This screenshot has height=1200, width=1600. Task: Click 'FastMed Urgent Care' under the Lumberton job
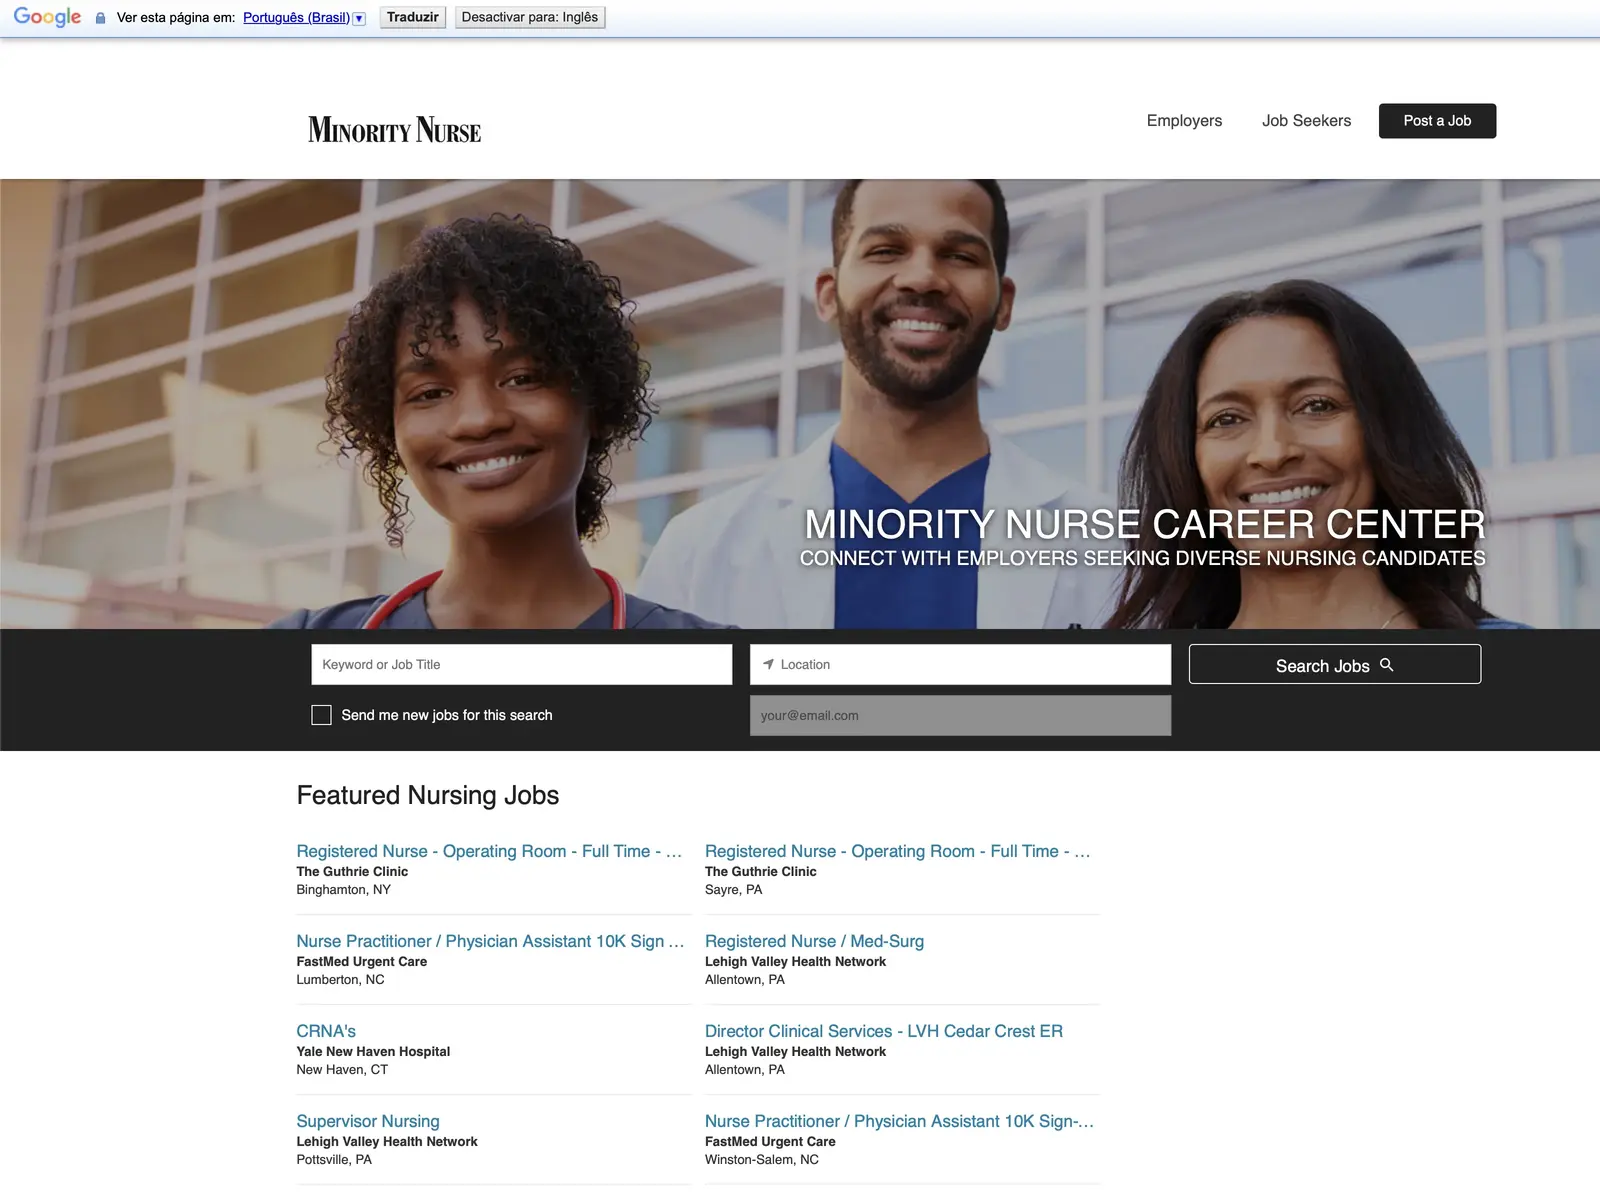click(x=362, y=962)
